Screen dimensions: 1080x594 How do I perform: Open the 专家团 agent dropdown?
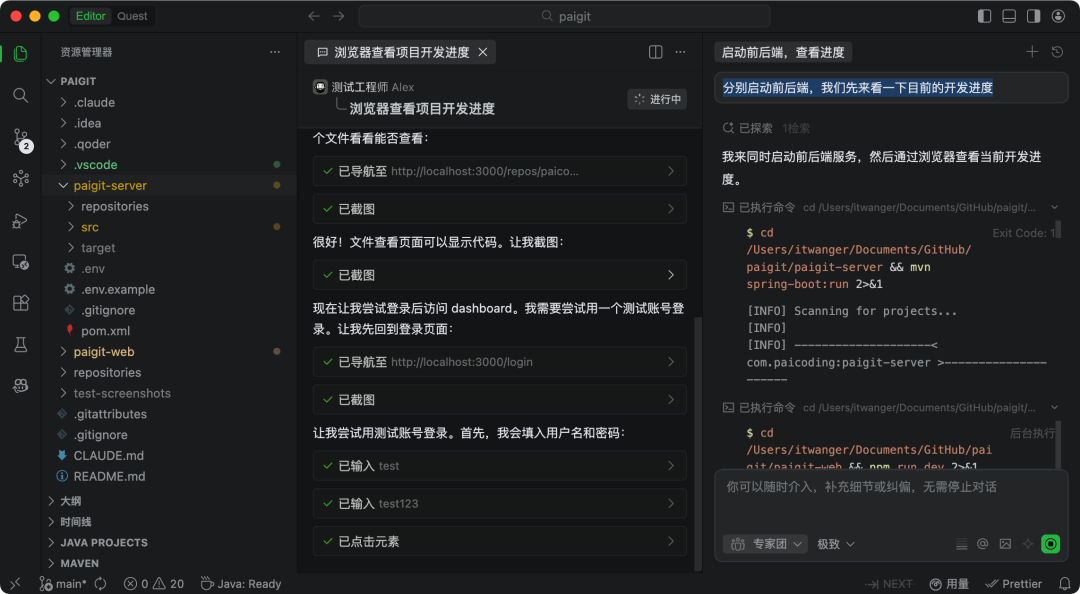pyautogui.click(x=764, y=543)
